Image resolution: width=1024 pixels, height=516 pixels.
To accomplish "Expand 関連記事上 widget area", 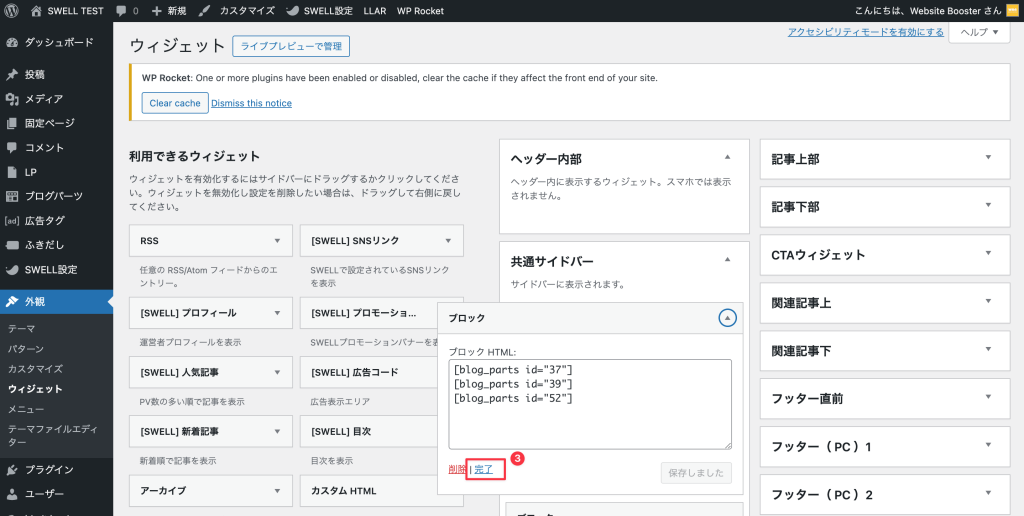I will [x=988, y=301].
